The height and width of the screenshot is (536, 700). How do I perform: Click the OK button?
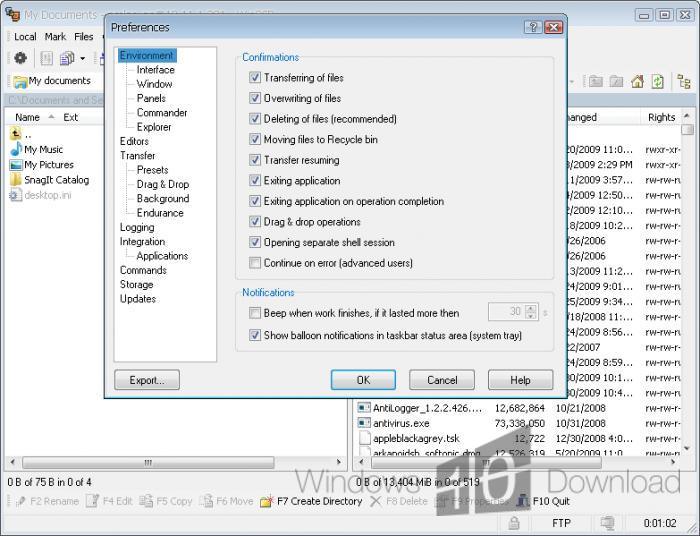click(x=363, y=380)
